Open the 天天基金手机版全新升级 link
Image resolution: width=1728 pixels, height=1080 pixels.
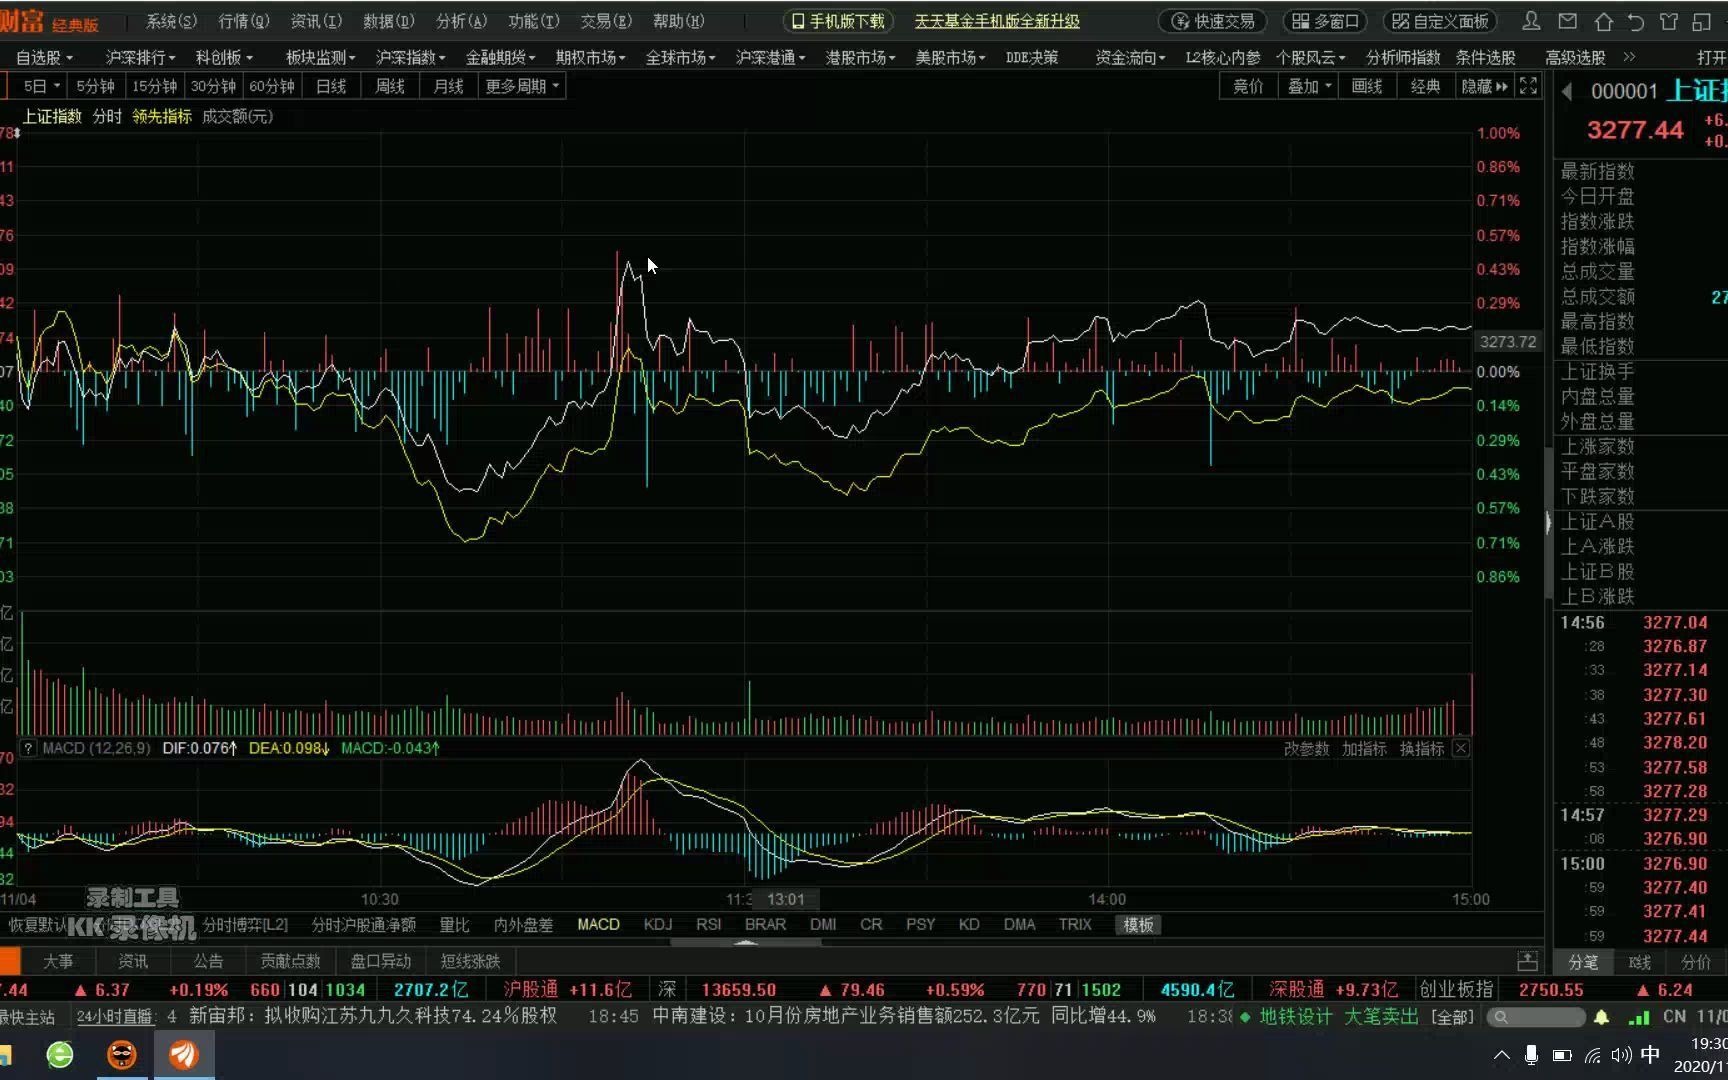997,21
